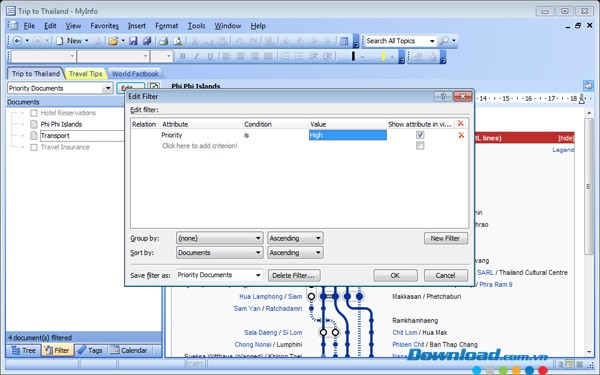Open Priority Documents filter dropdown in sidebar
Screen dimensions: 600x375
click(x=108, y=88)
